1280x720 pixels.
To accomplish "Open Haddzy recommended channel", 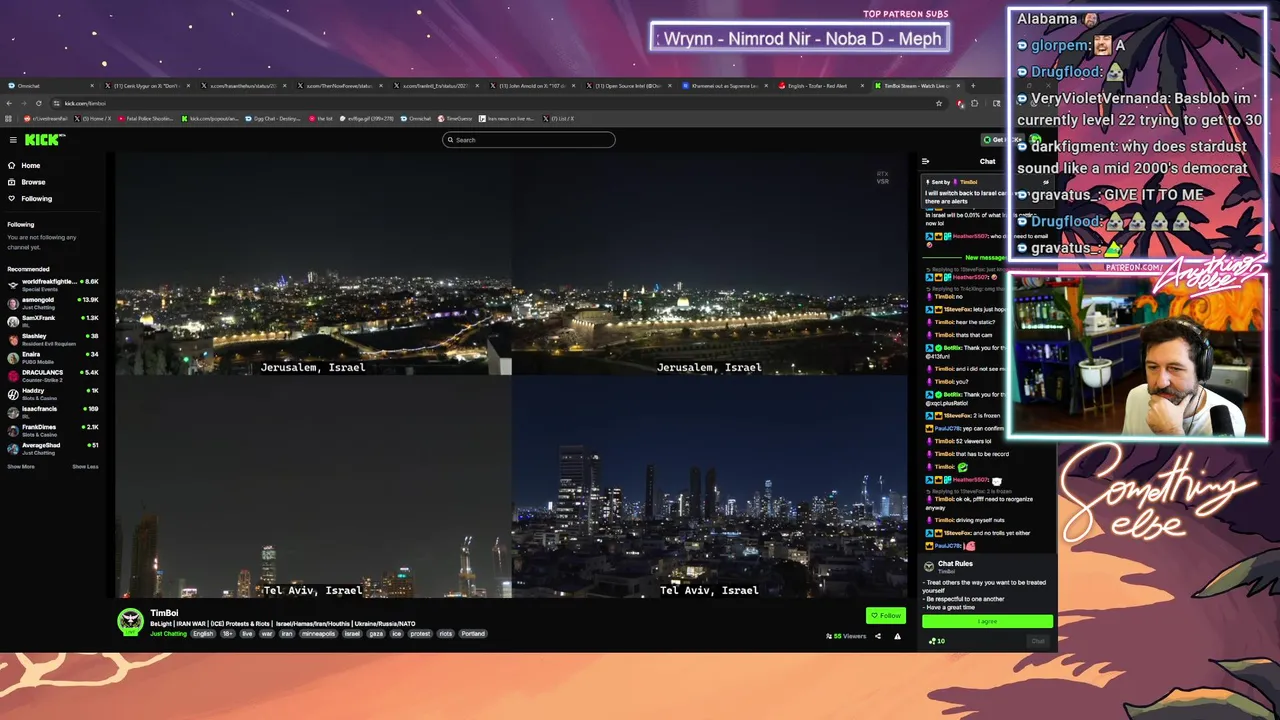I will (x=52, y=393).
